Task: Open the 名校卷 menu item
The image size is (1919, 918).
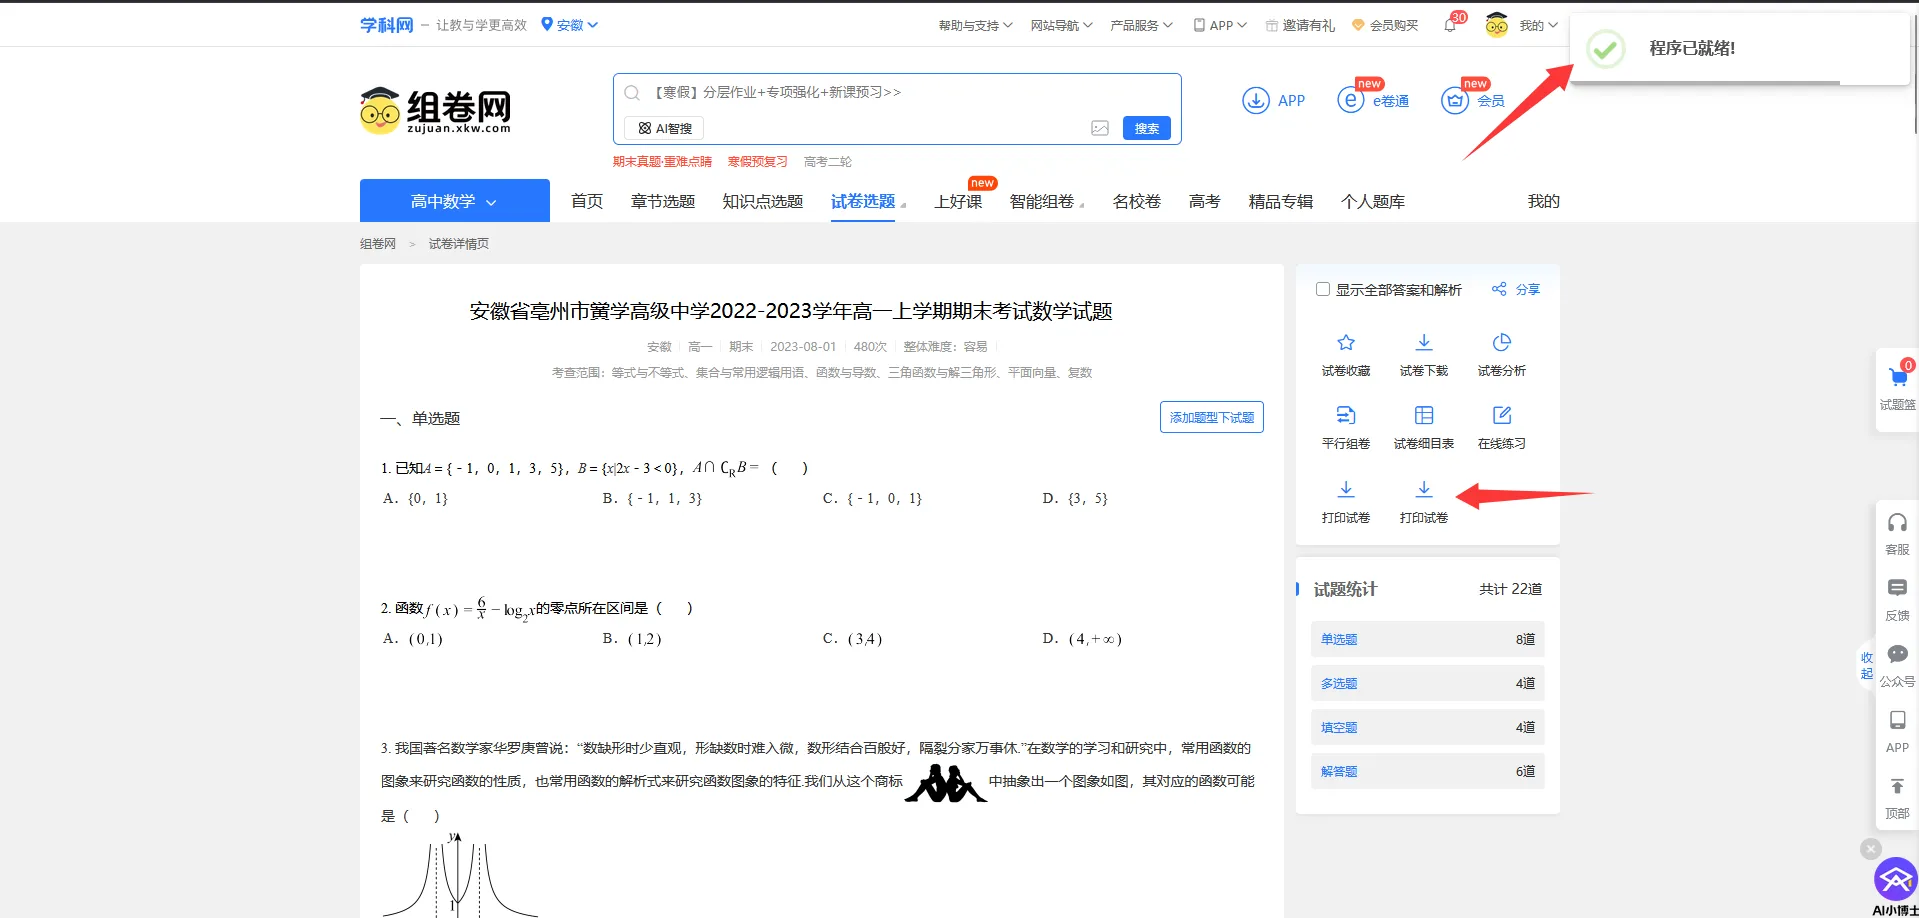Action: 1136,201
